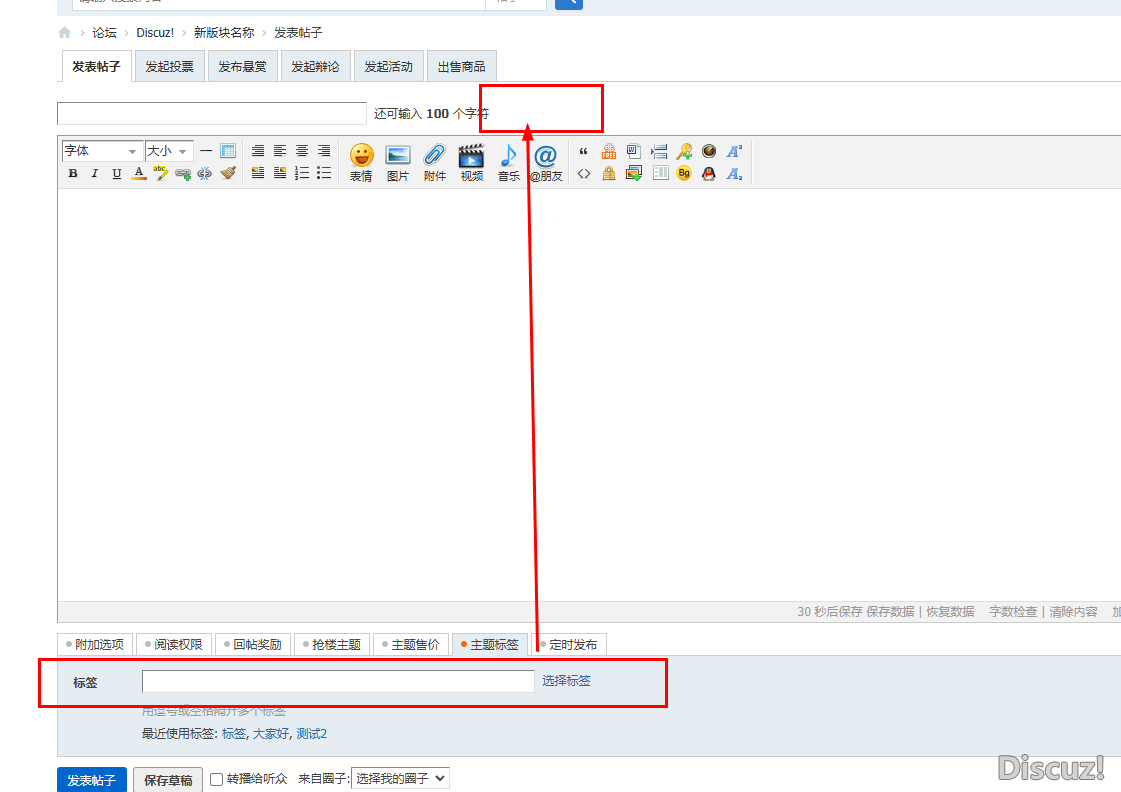The height and width of the screenshot is (792, 1121).
Task: Open the 字体 font dropdown
Action: [101, 151]
